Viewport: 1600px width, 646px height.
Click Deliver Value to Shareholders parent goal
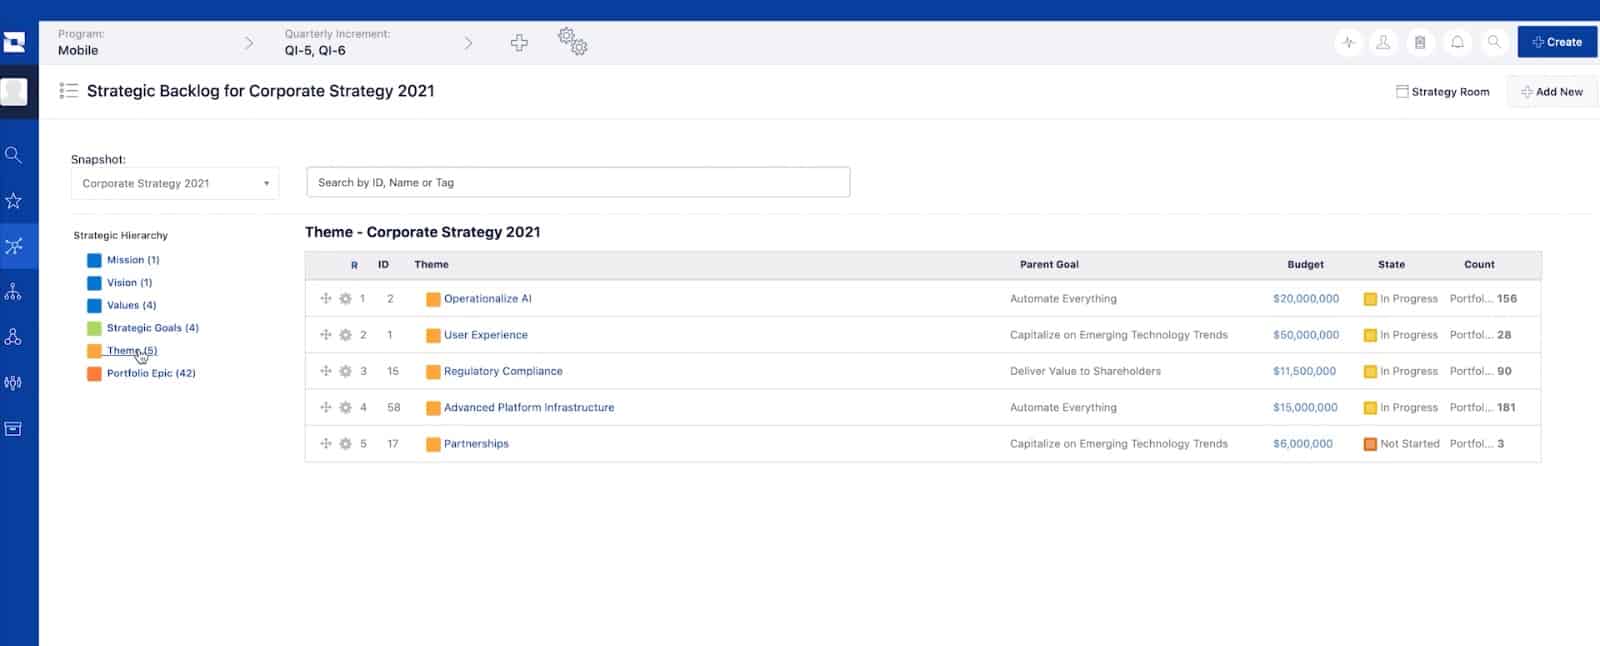click(1085, 371)
